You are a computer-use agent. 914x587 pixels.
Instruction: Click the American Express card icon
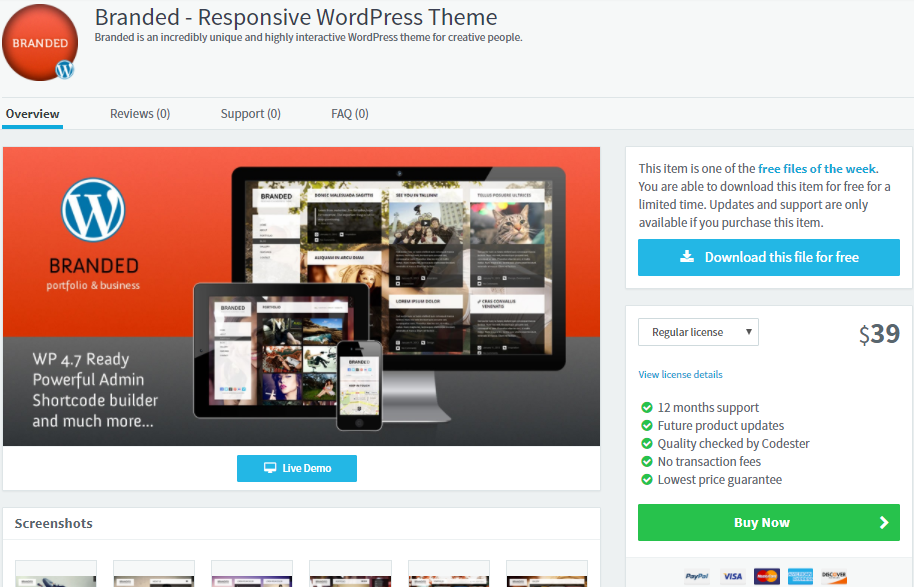click(x=800, y=576)
